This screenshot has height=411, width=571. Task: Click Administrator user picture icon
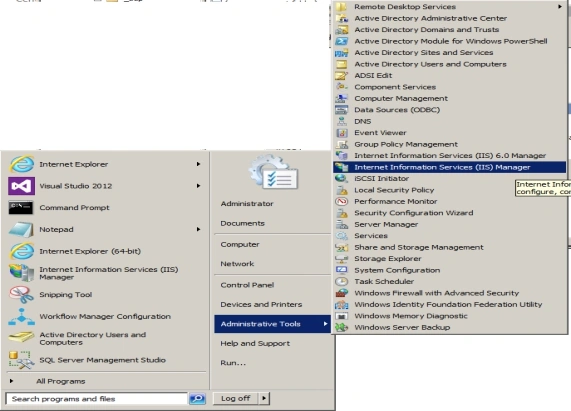[x=273, y=173]
